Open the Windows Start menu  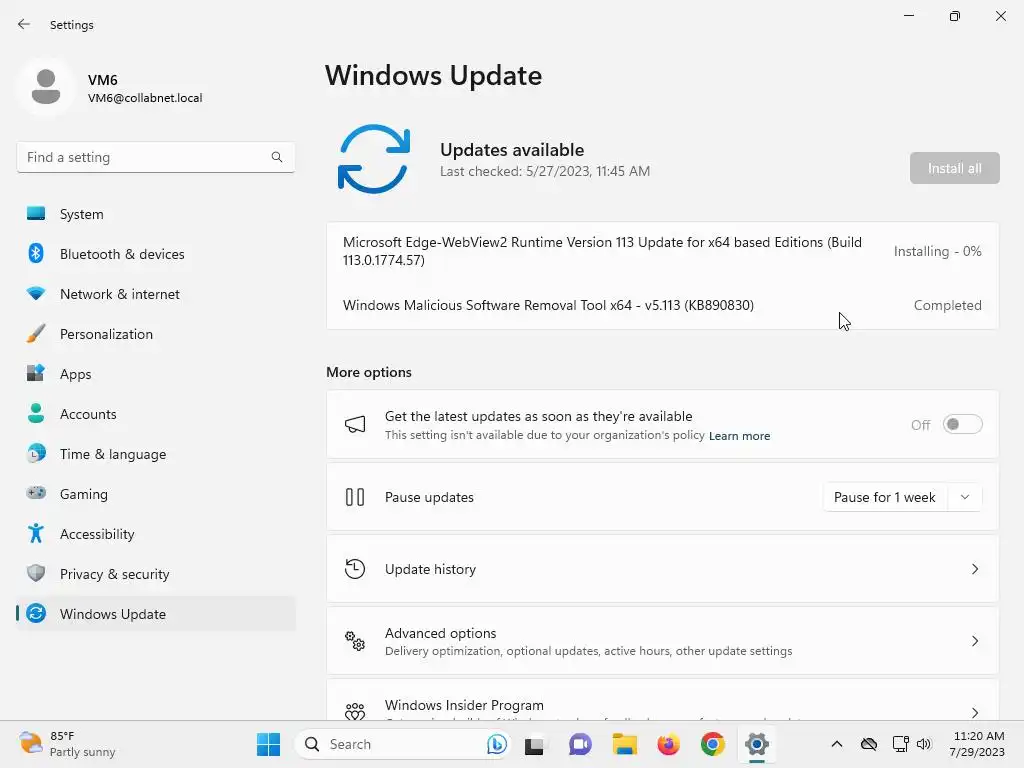(x=268, y=744)
